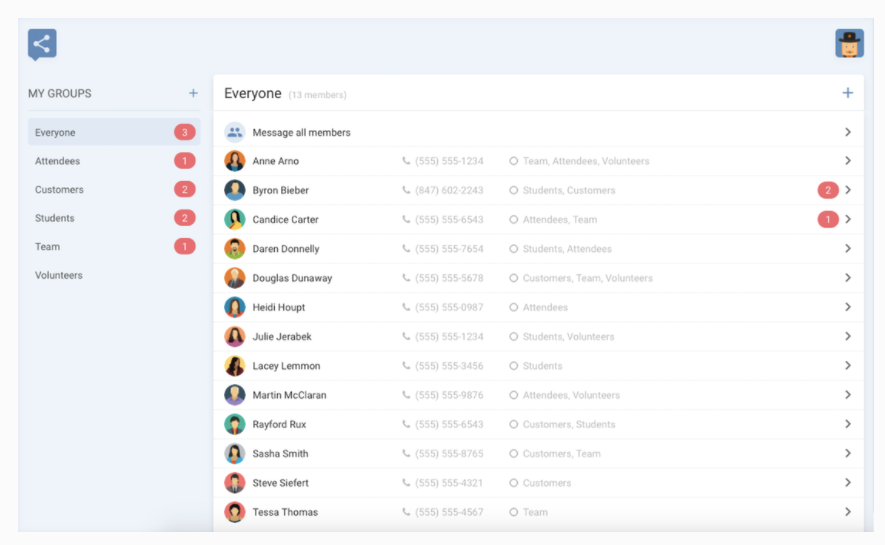This screenshot has width=885, height=545.
Task: Click Tessa Thomas's avatar
Action: pos(235,512)
